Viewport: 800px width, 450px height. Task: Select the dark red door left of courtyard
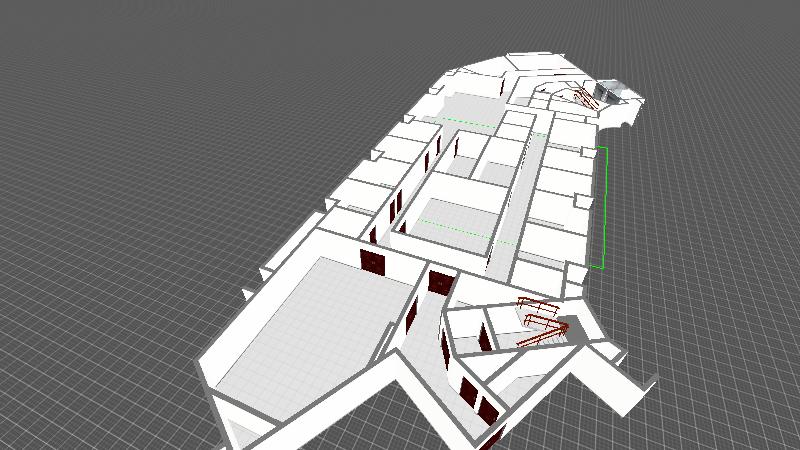[x=398, y=205]
